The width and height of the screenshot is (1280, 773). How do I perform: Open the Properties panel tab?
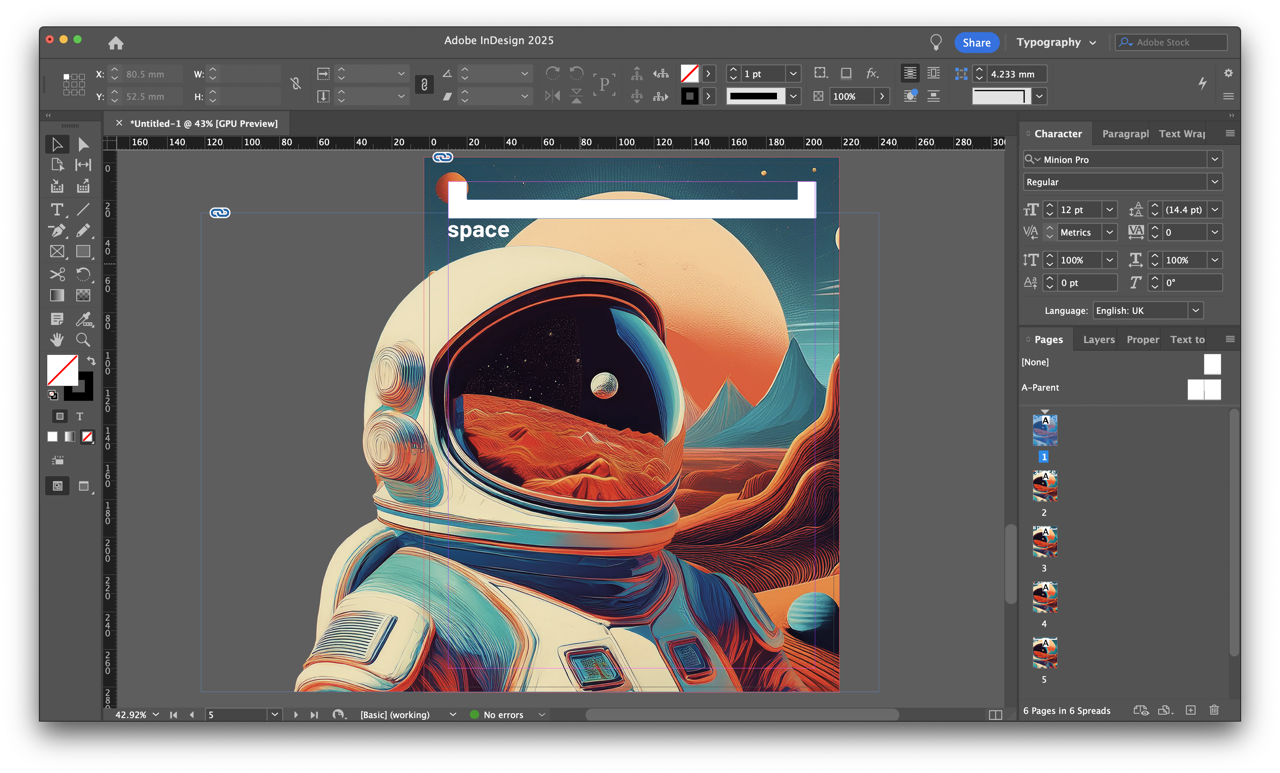click(1143, 340)
